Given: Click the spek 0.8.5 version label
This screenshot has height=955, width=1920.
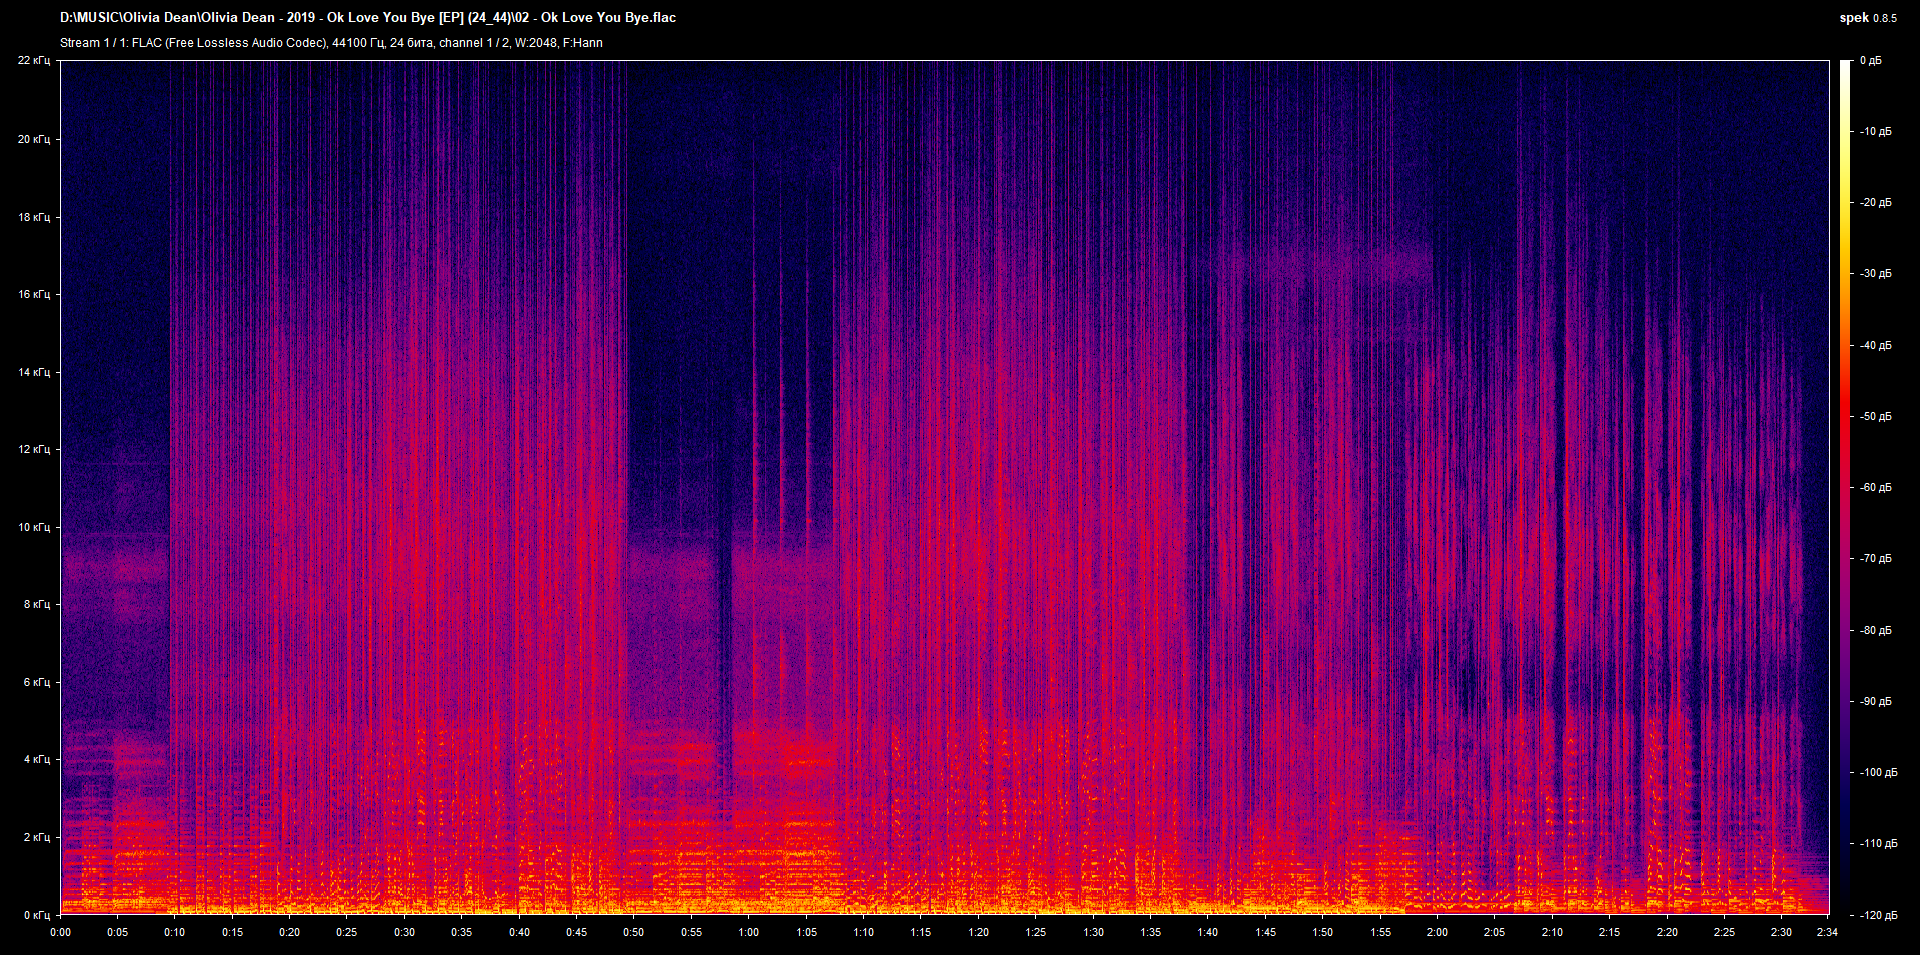Looking at the screenshot, I should (x=1868, y=18).
